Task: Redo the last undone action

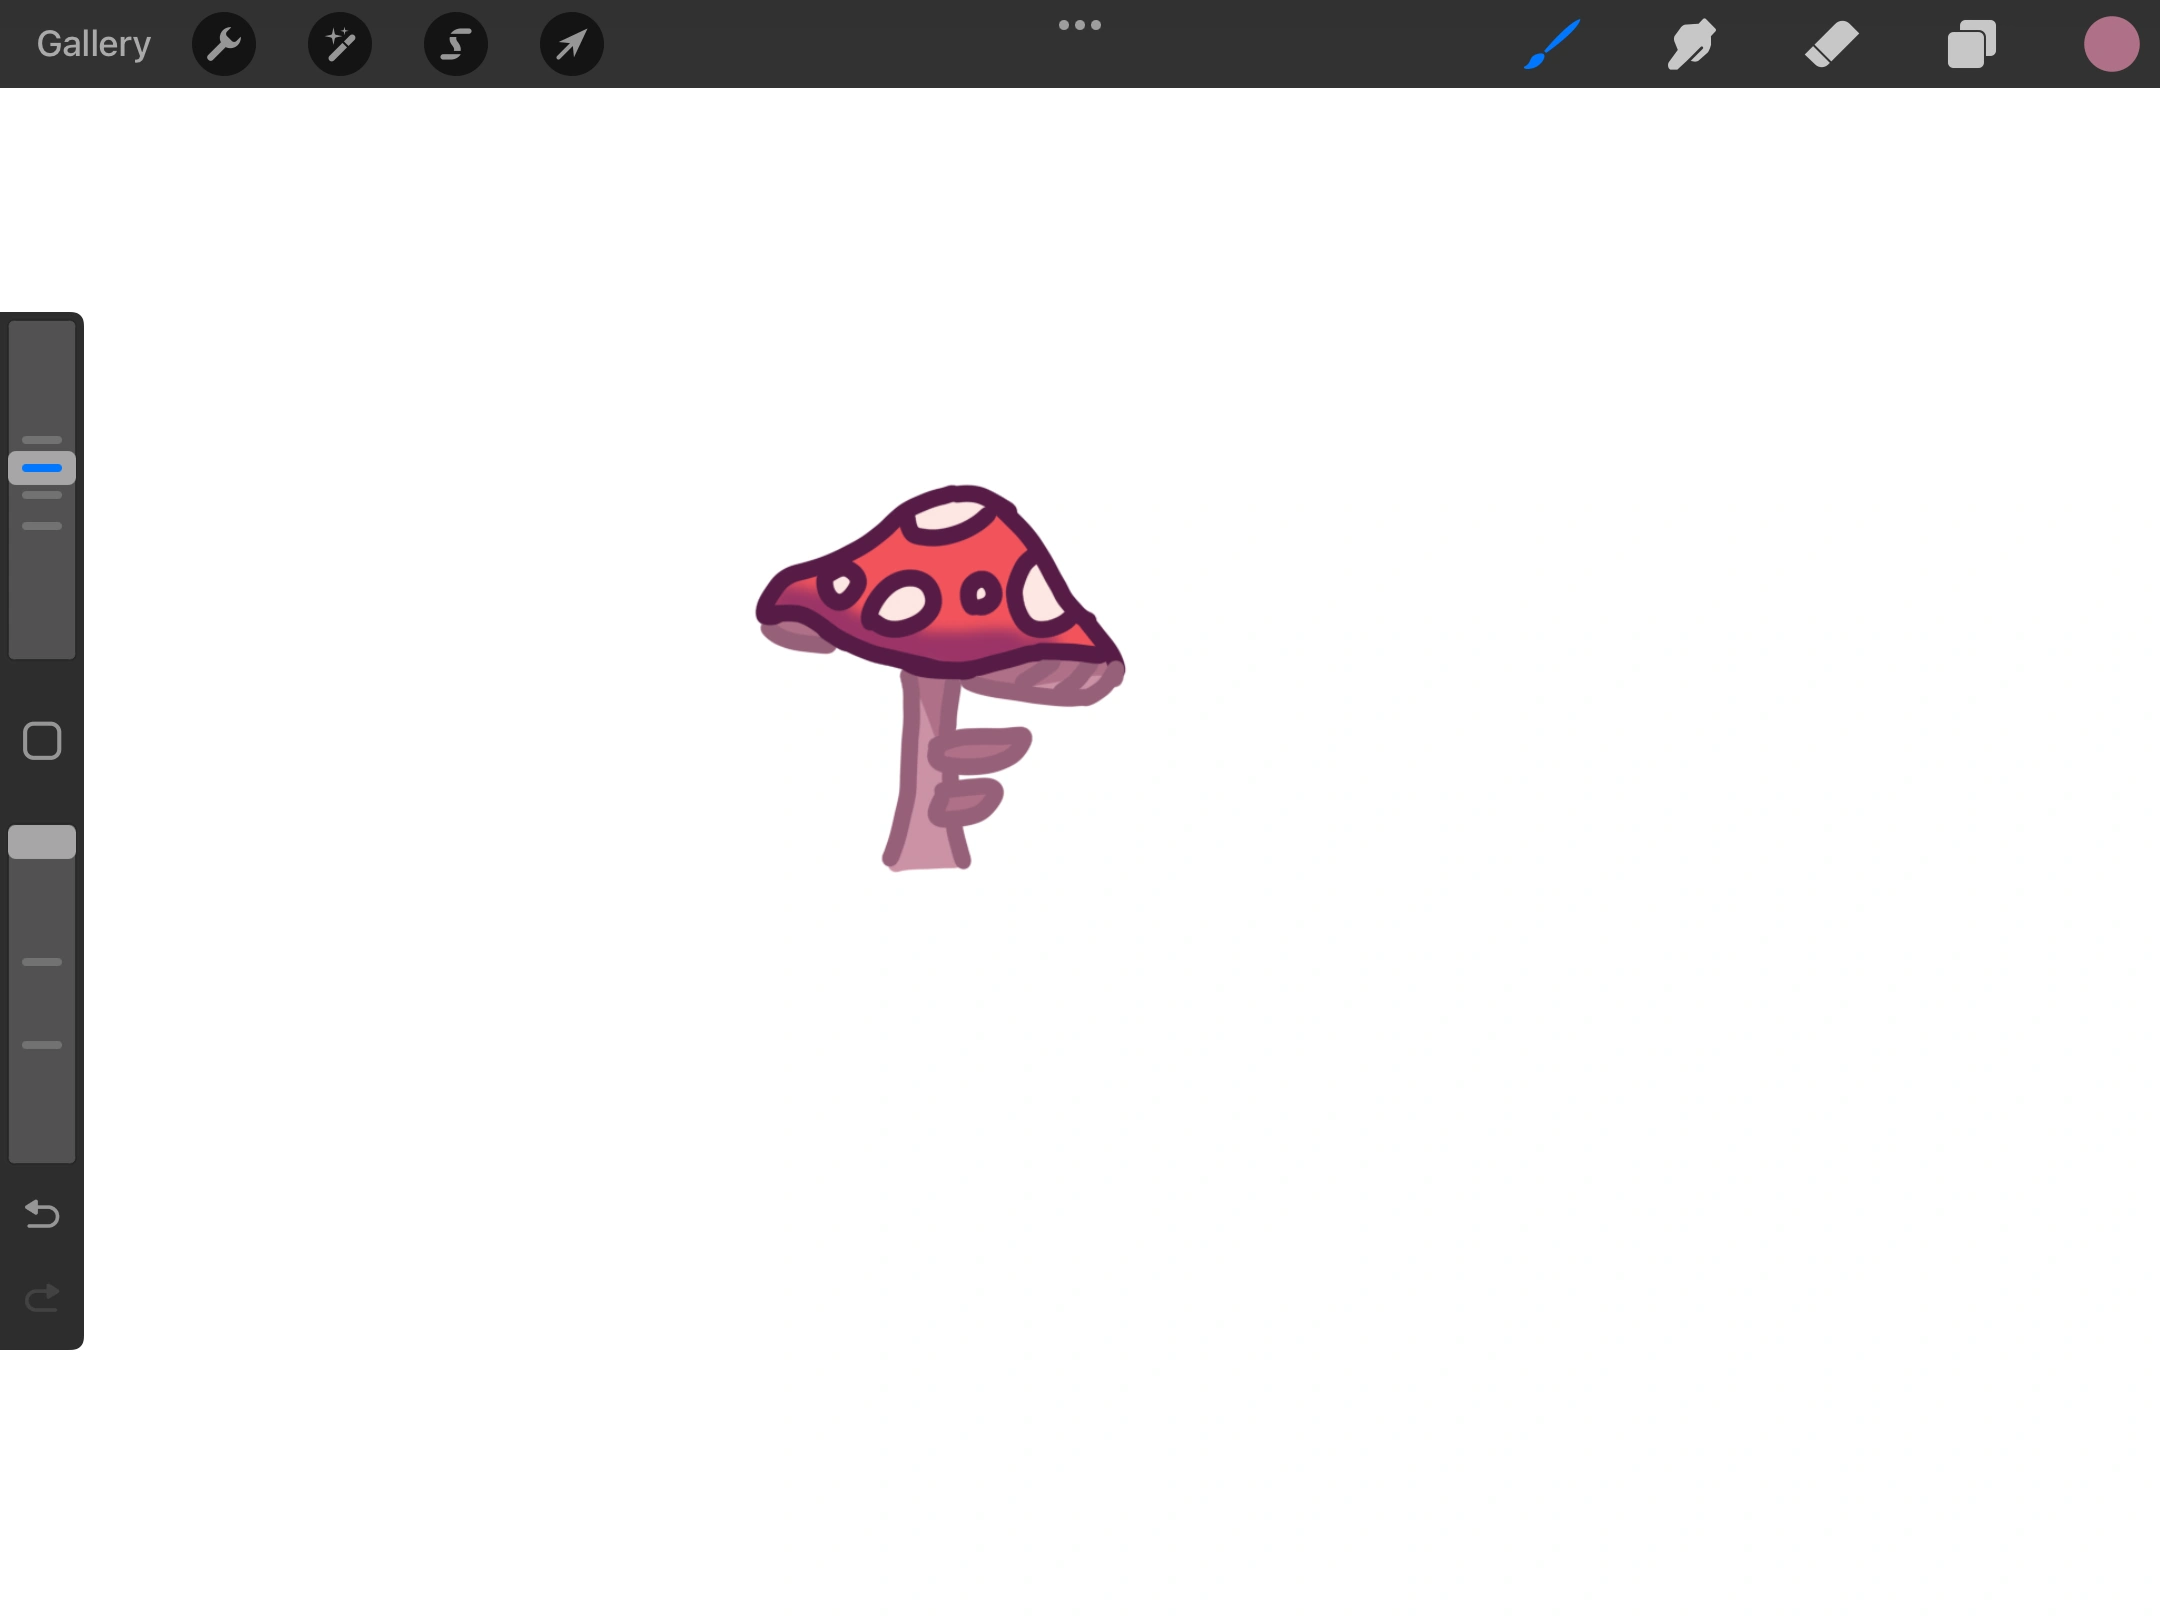Action: [x=42, y=1298]
